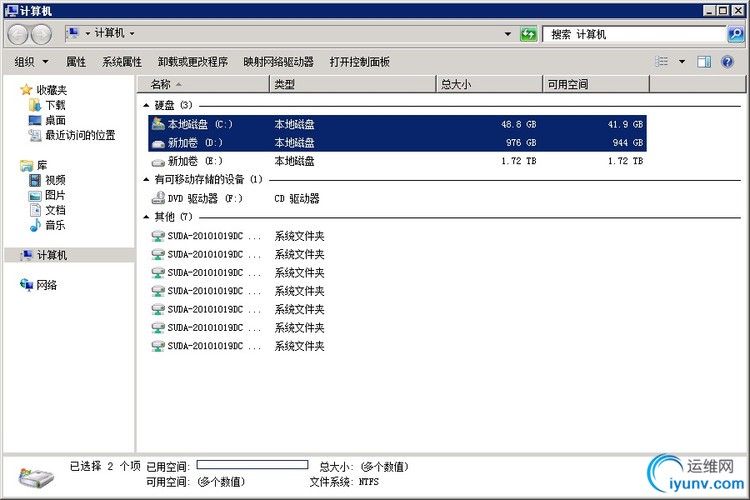The image size is (750, 500).
Task: Click 卸载或更改程序
Action: (192, 62)
